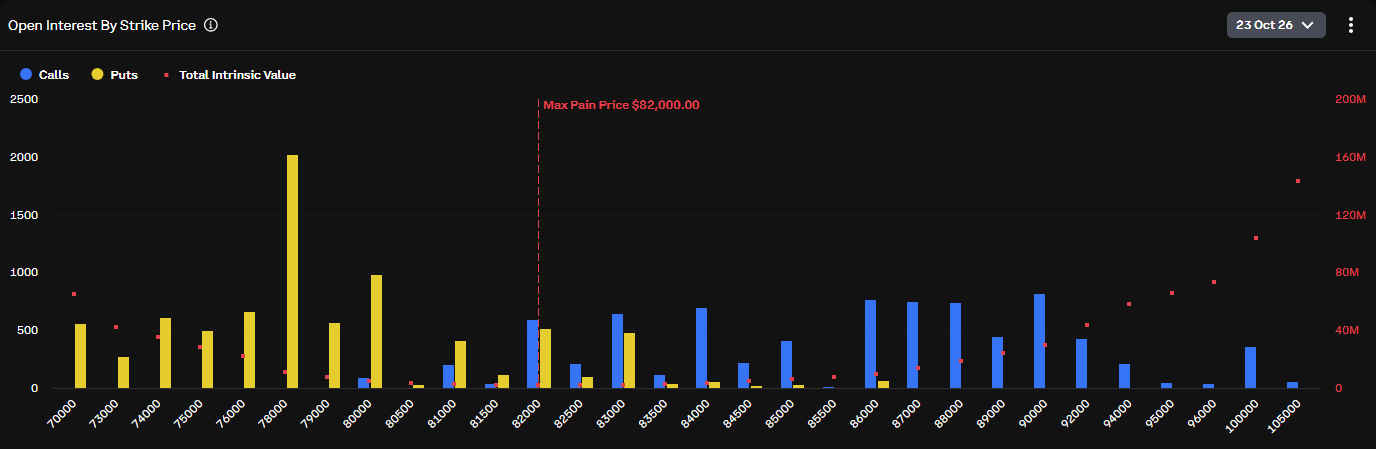Click the puts bar at strike 70000
This screenshot has width=1376, height=449.
(80, 356)
